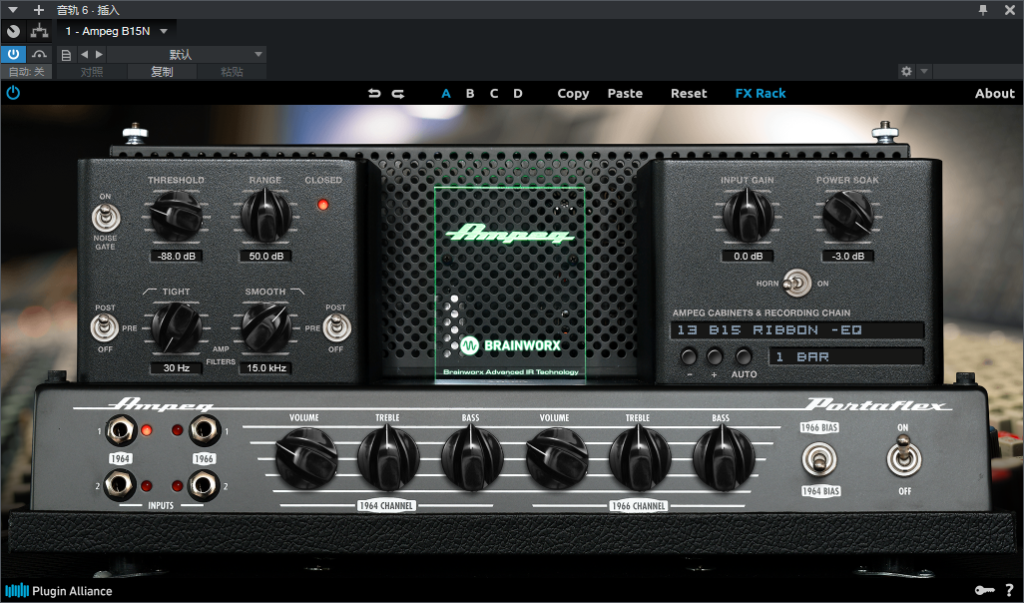Click the Power Soak knob

(848, 215)
